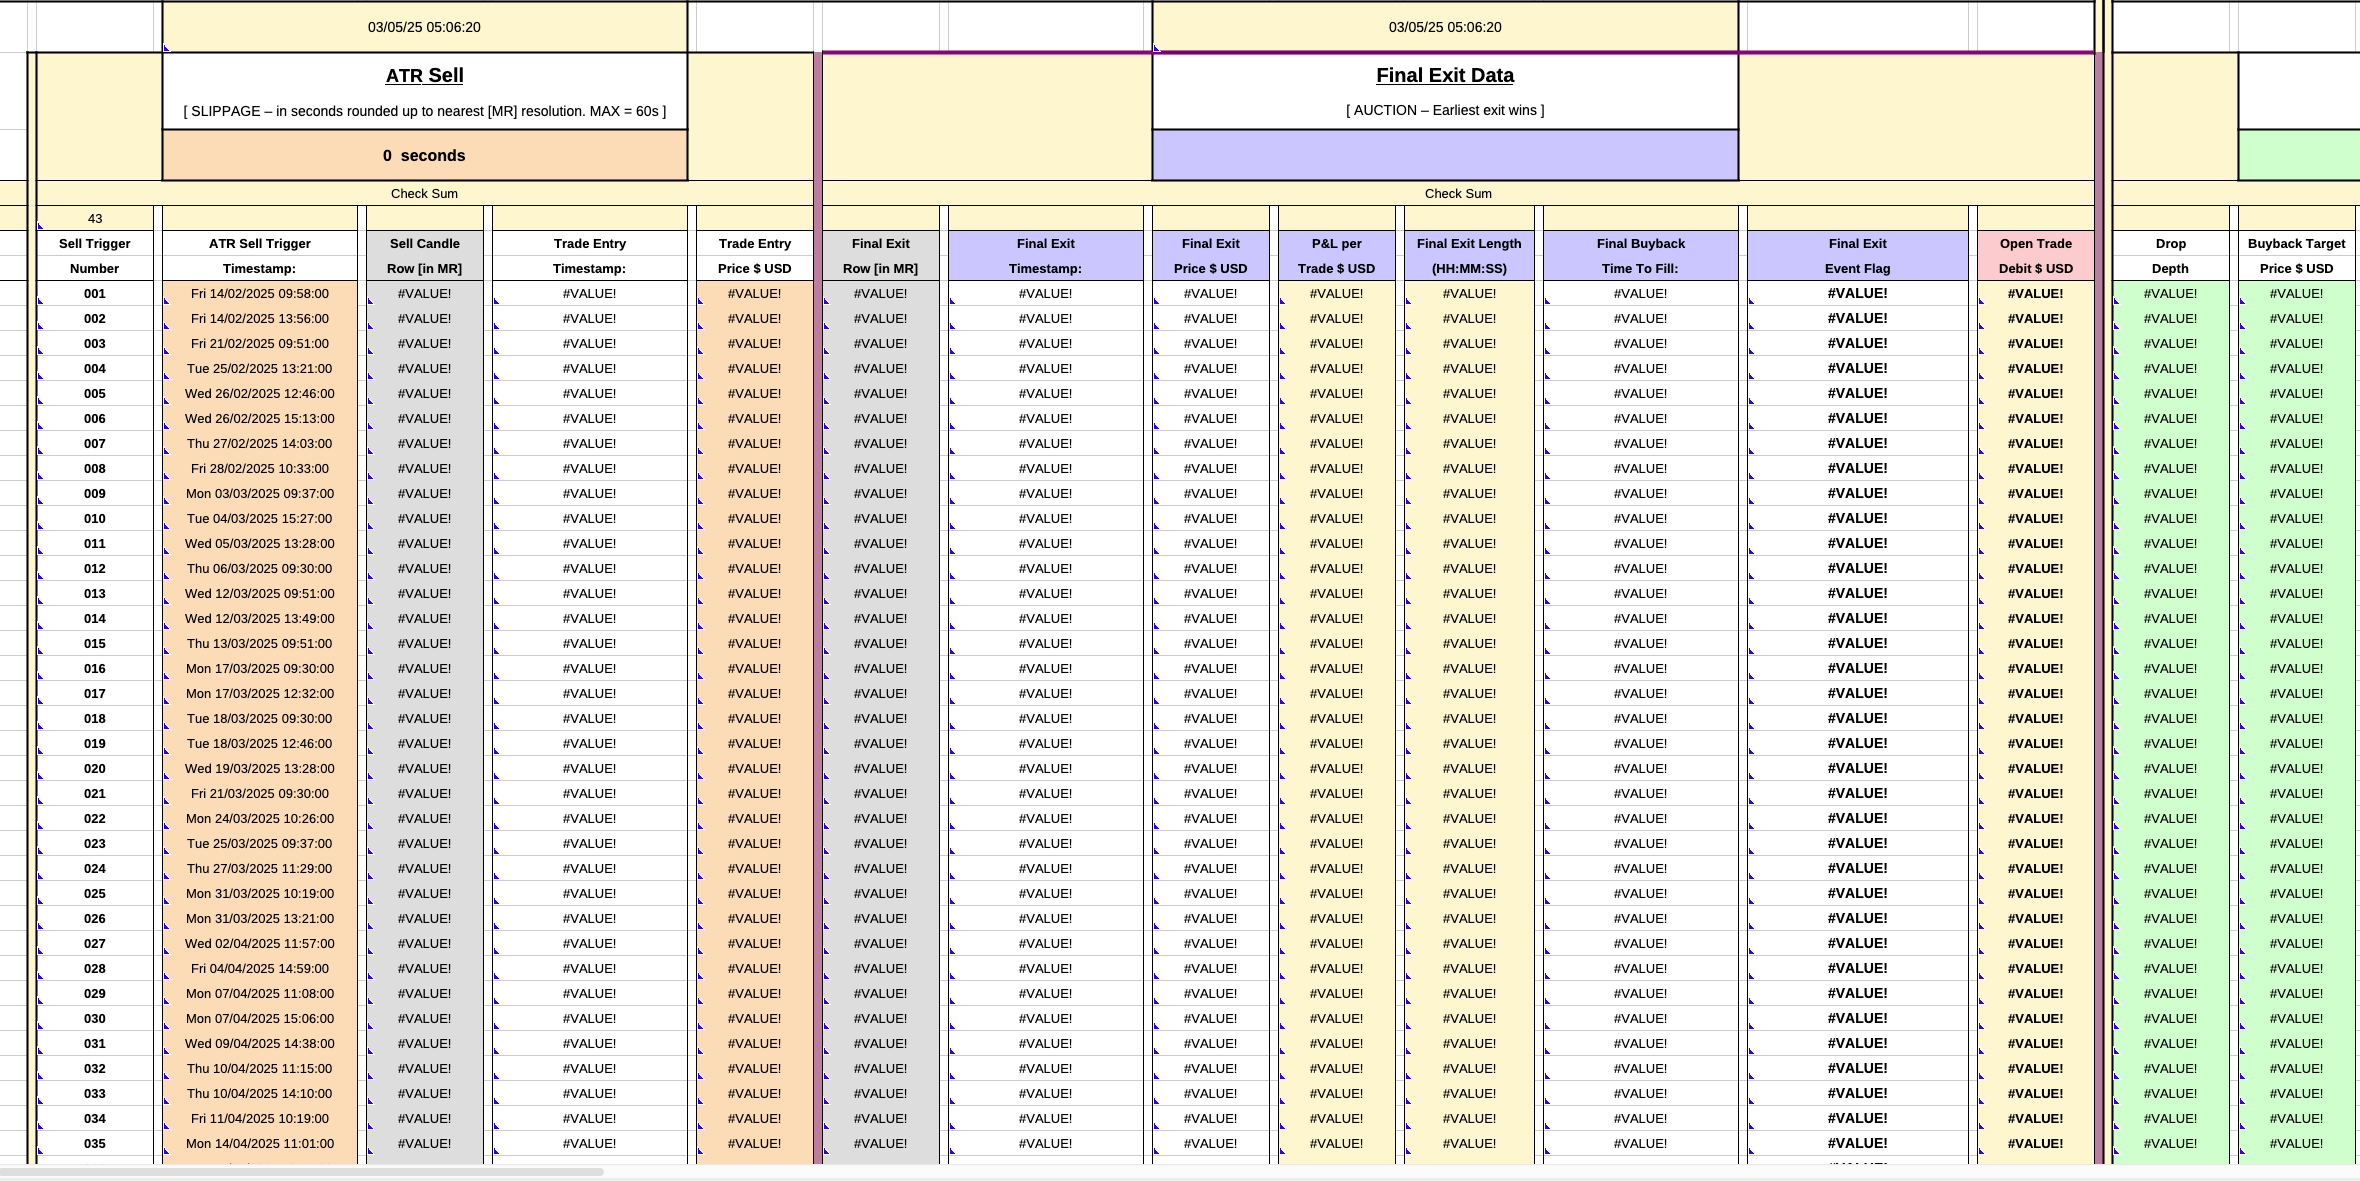This screenshot has width=2360, height=1181.
Task: Click the 'Final Exit Price $ USD' header
Action: [1210, 256]
